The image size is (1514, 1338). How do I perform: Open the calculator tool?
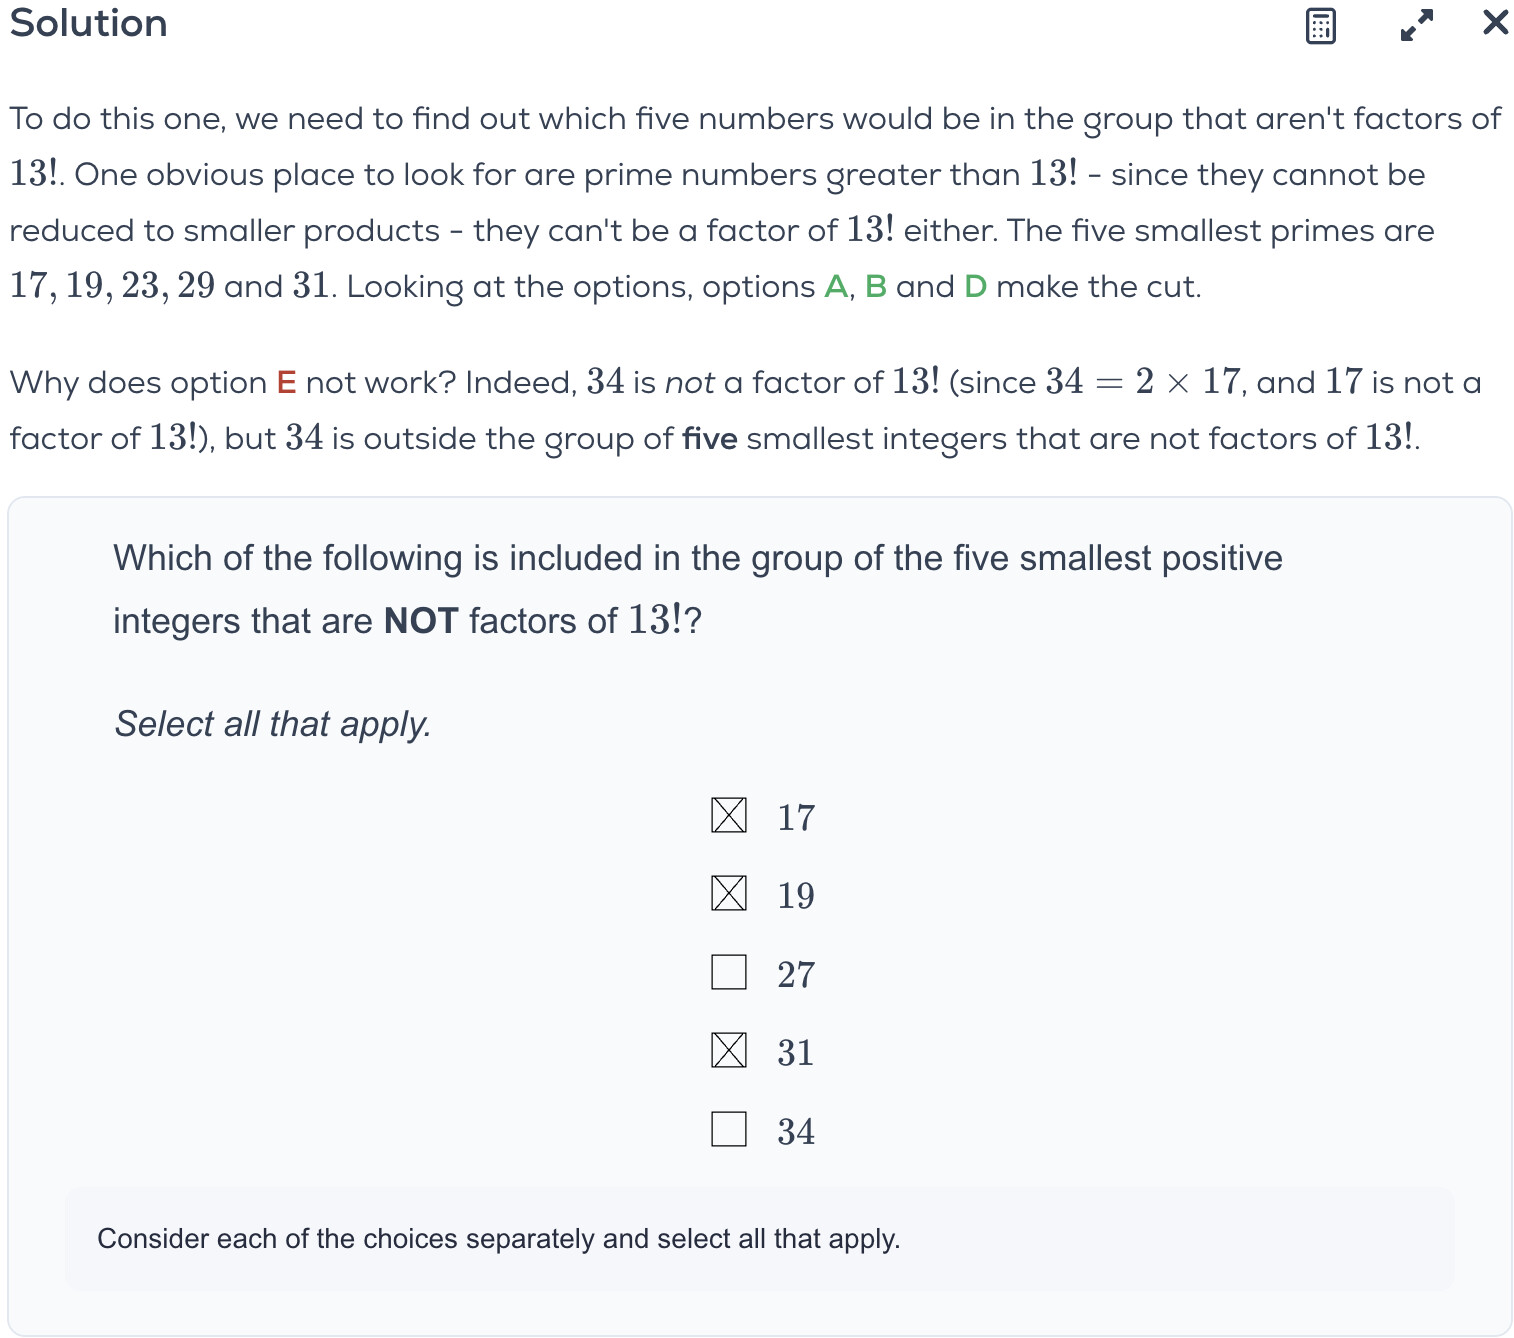tap(1320, 26)
